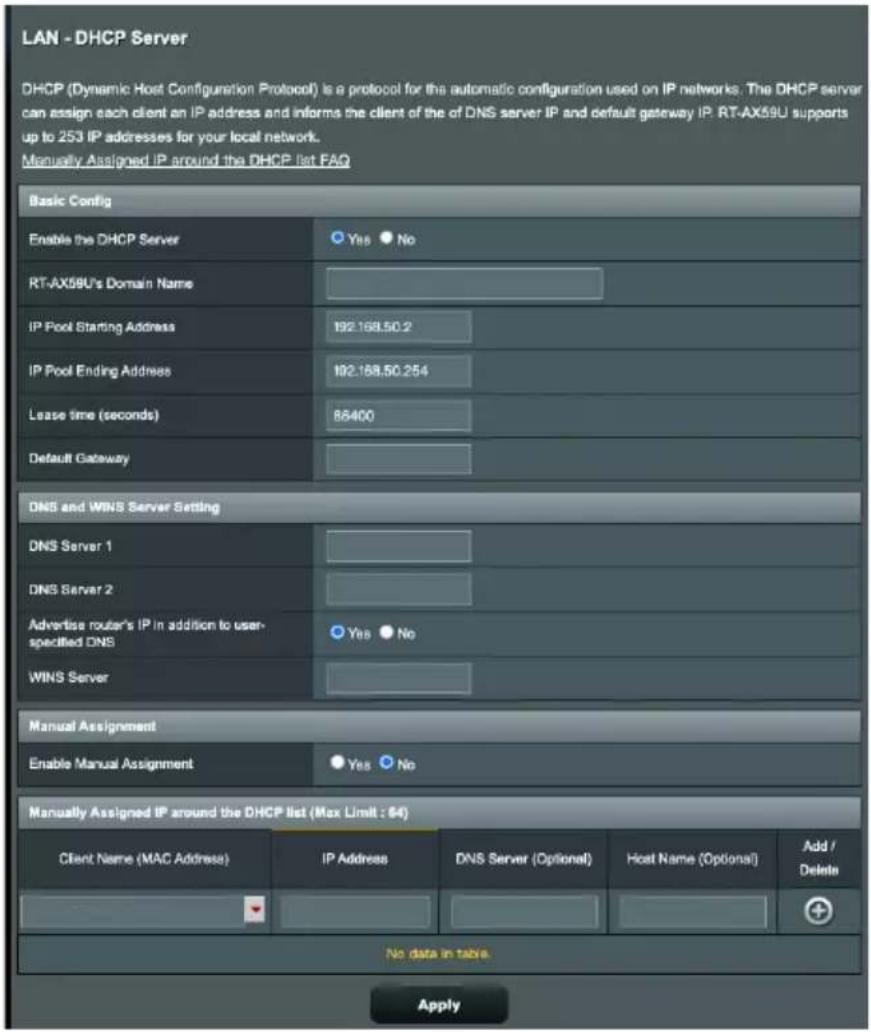
Task: Click the No data in table message
Action: click(x=438, y=953)
